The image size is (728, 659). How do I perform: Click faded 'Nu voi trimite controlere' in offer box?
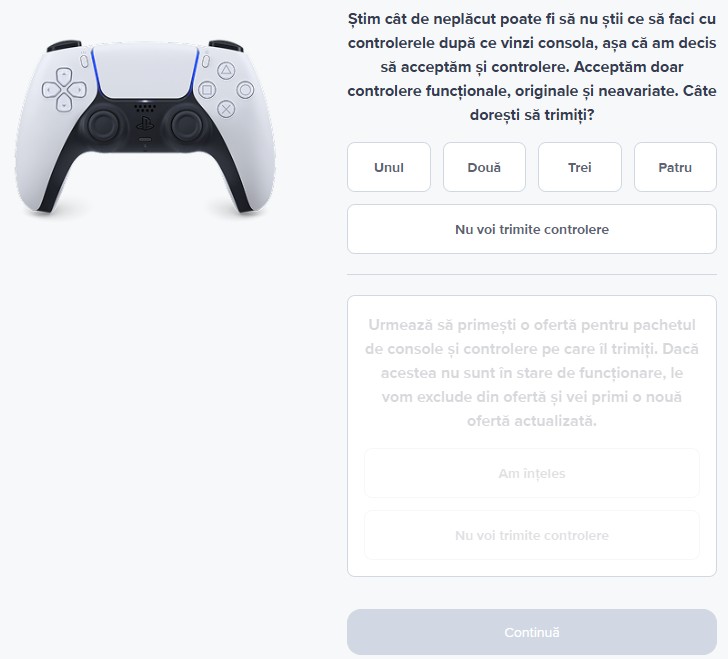(x=532, y=535)
